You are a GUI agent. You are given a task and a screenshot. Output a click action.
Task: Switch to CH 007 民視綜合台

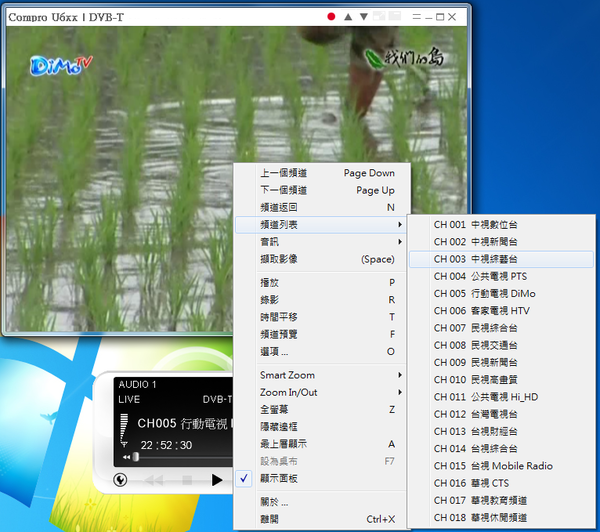tap(501, 328)
